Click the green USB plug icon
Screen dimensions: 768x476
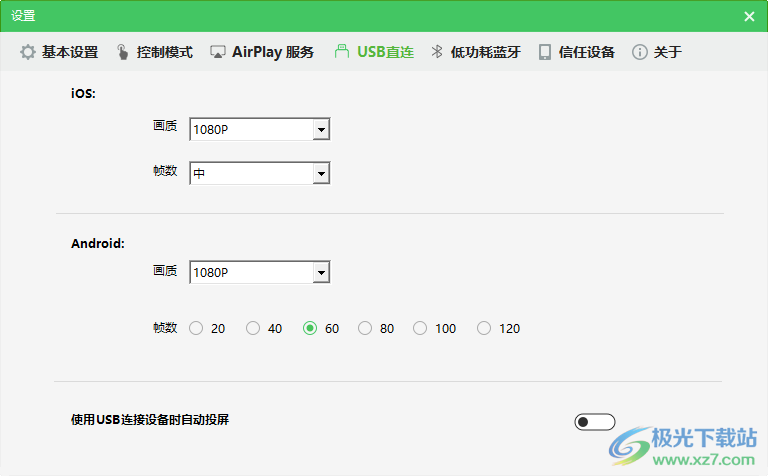point(342,51)
